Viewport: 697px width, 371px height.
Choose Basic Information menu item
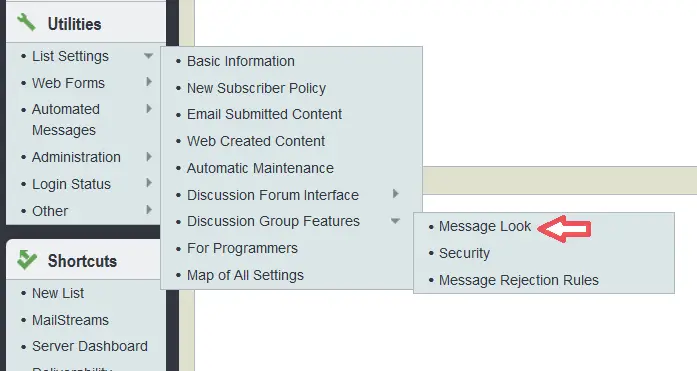point(240,61)
